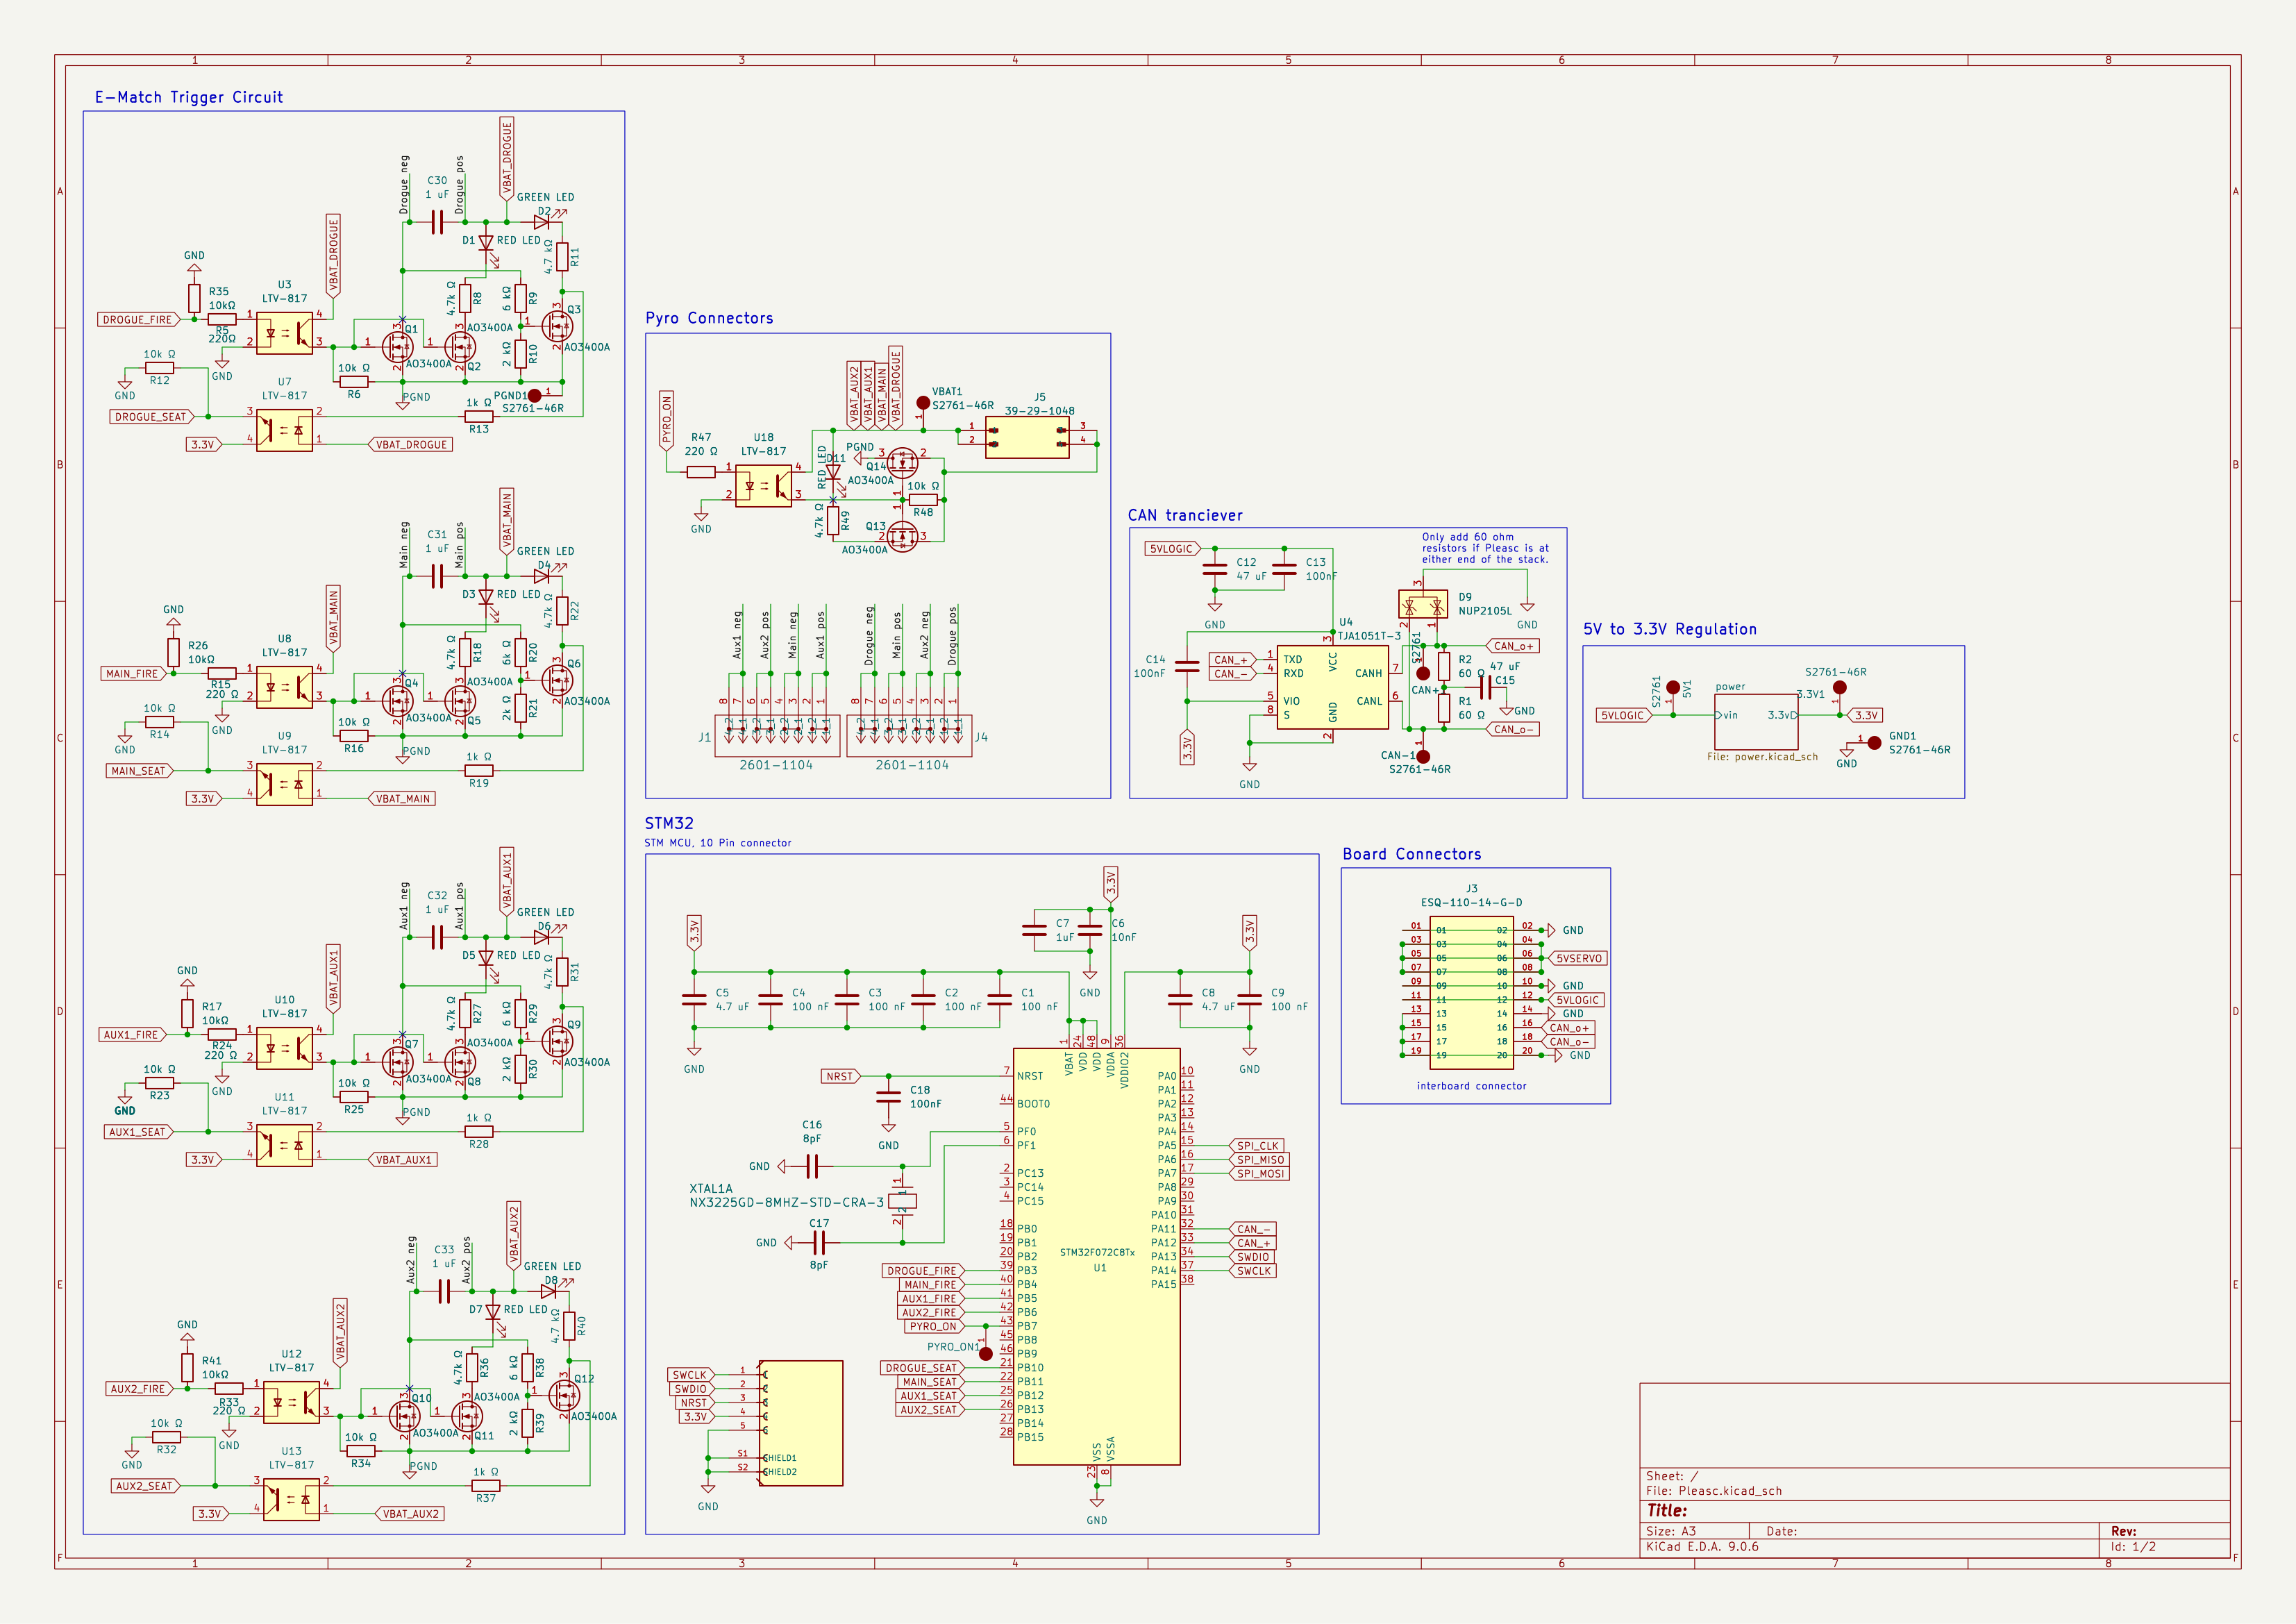
Task: Click the PYRO_ON1 test point near PB9
Action: [986, 1354]
